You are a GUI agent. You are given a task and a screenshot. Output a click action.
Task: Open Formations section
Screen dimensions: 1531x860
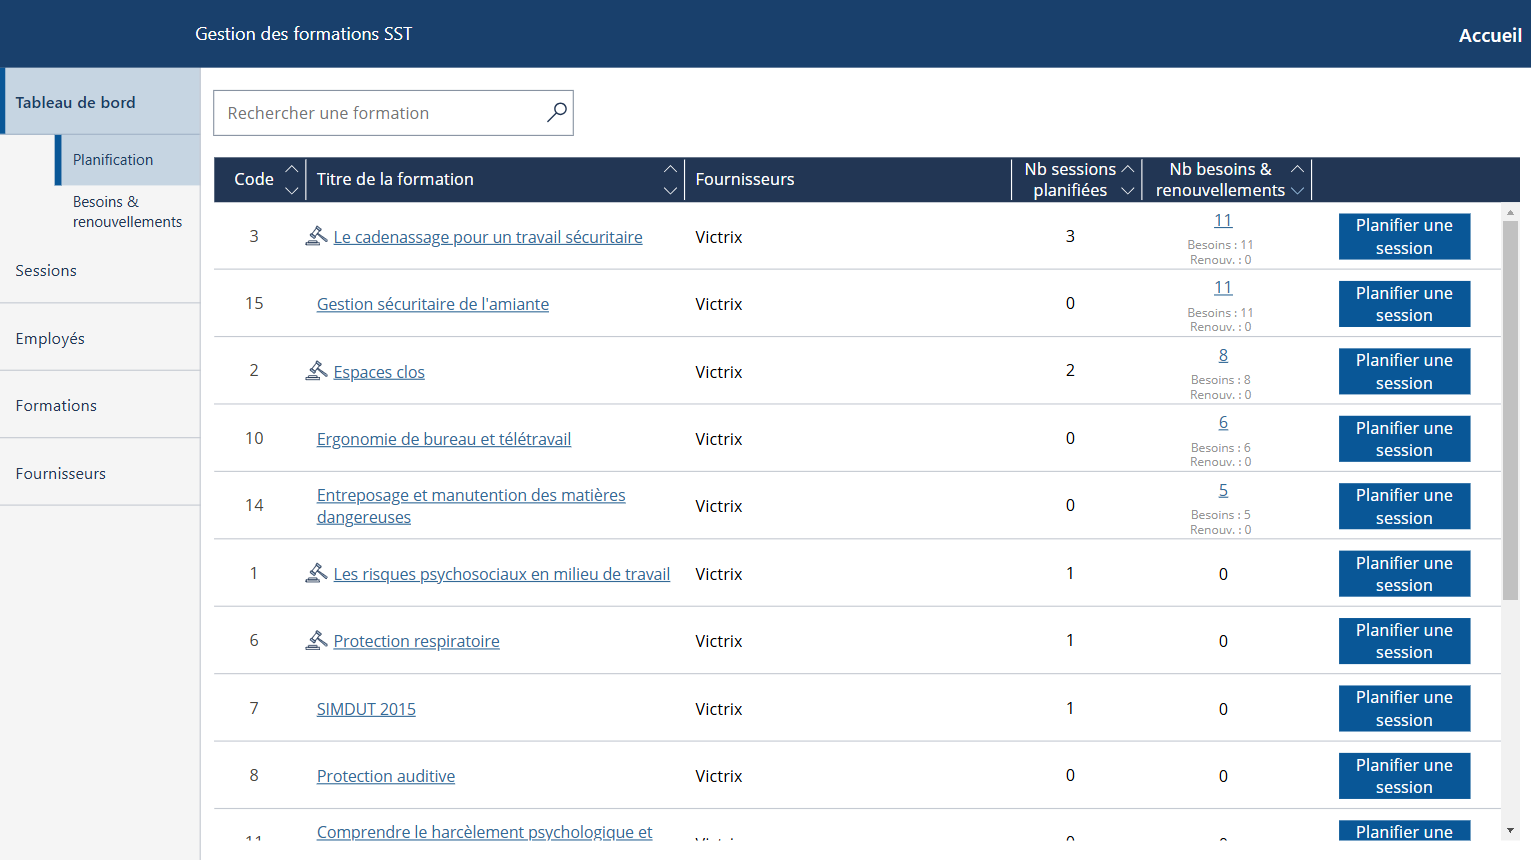pyautogui.click(x=100, y=405)
